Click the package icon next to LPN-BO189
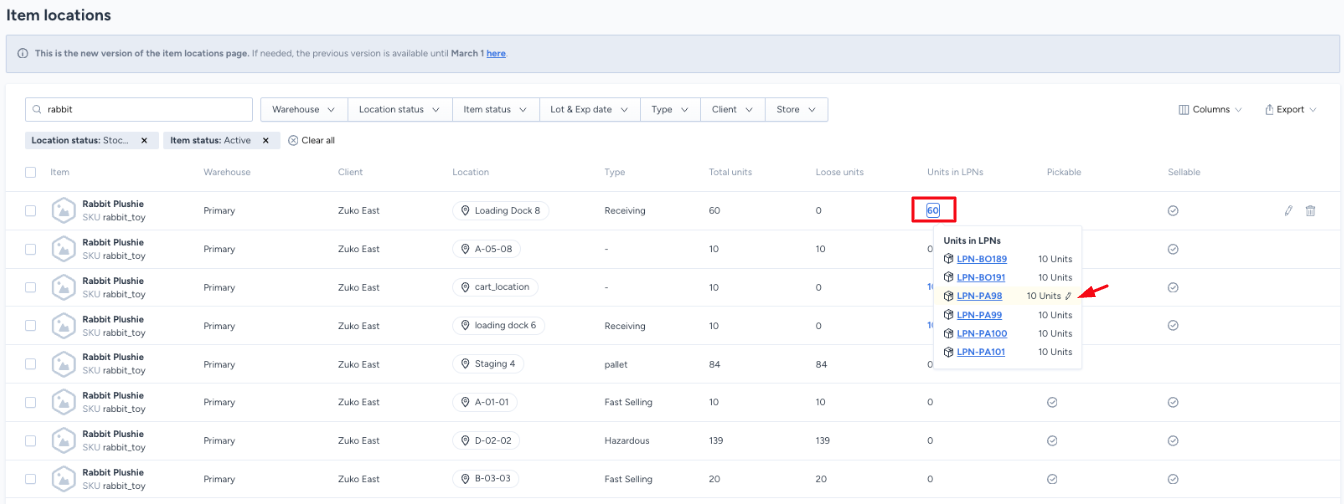This screenshot has height=504, width=1344. [949, 259]
